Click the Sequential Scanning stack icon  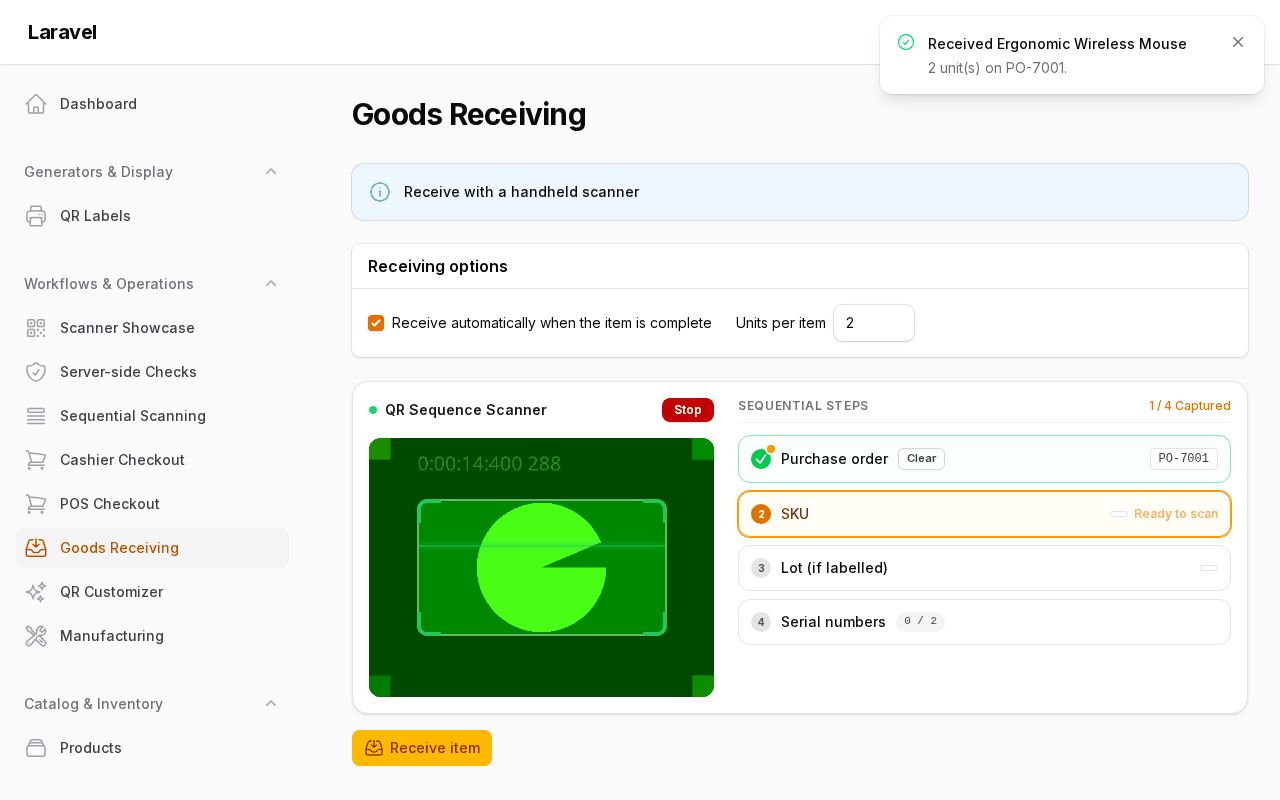36,416
